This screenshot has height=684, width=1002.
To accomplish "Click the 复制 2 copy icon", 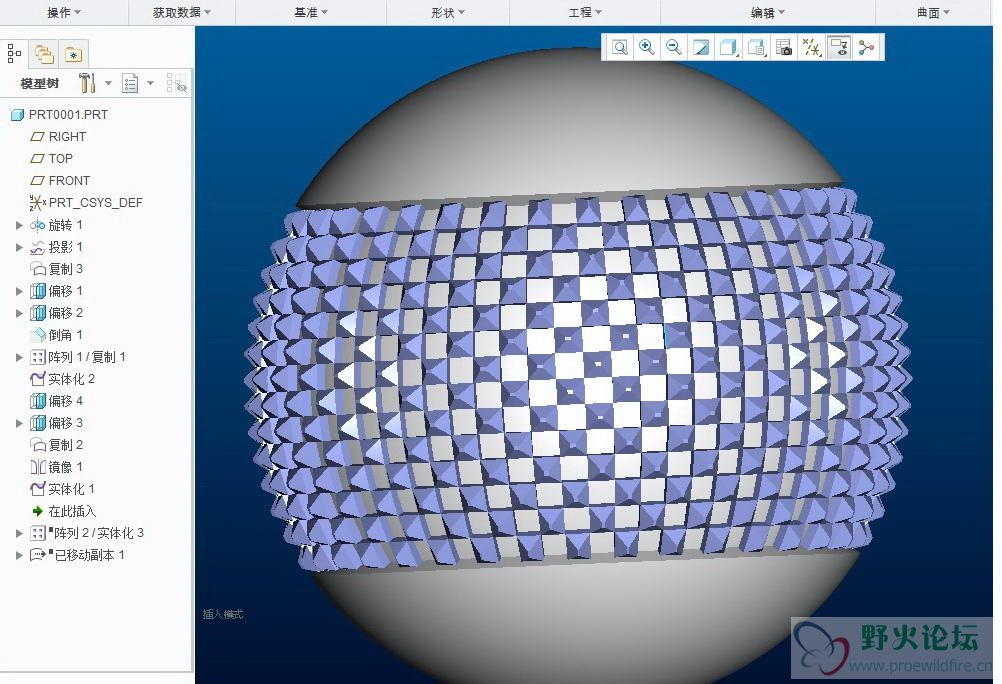I will 38,445.
